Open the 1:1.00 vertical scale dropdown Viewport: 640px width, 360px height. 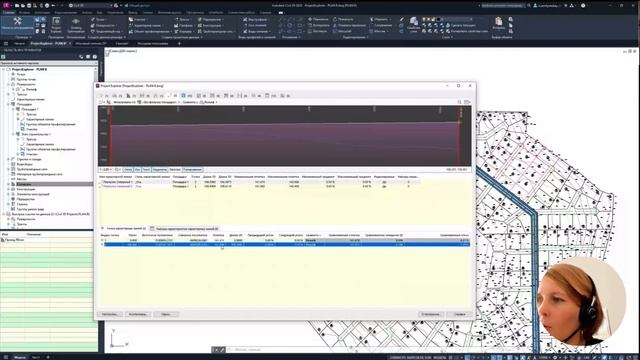pyautogui.click(x=105, y=169)
